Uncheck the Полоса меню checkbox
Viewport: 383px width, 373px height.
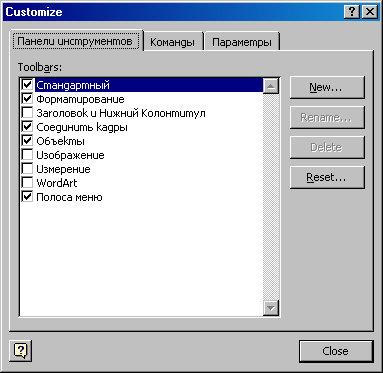tap(27, 197)
